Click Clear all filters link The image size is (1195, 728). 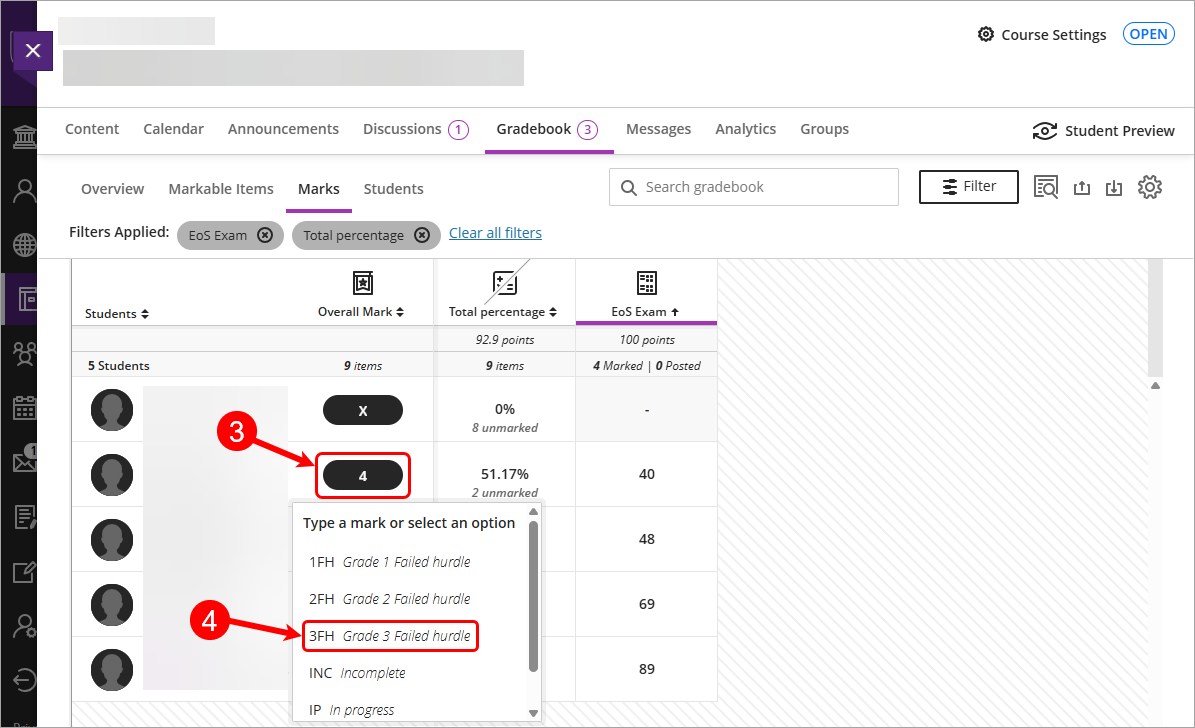coord(495,233)
